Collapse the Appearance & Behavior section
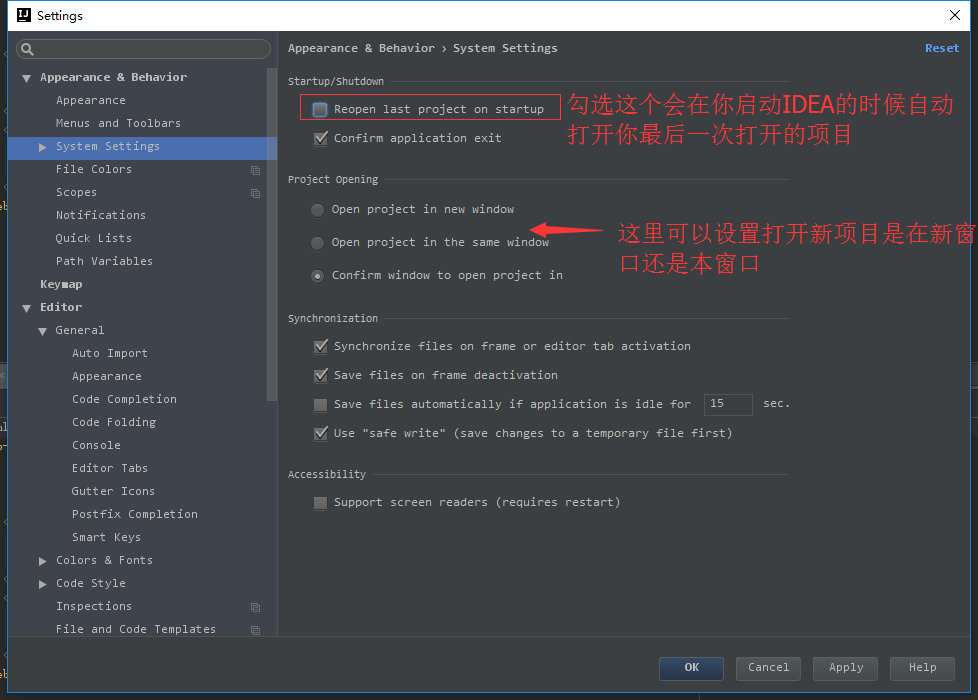Image resolution: width=978 pixels, height=700 pixels. [26, 77]
